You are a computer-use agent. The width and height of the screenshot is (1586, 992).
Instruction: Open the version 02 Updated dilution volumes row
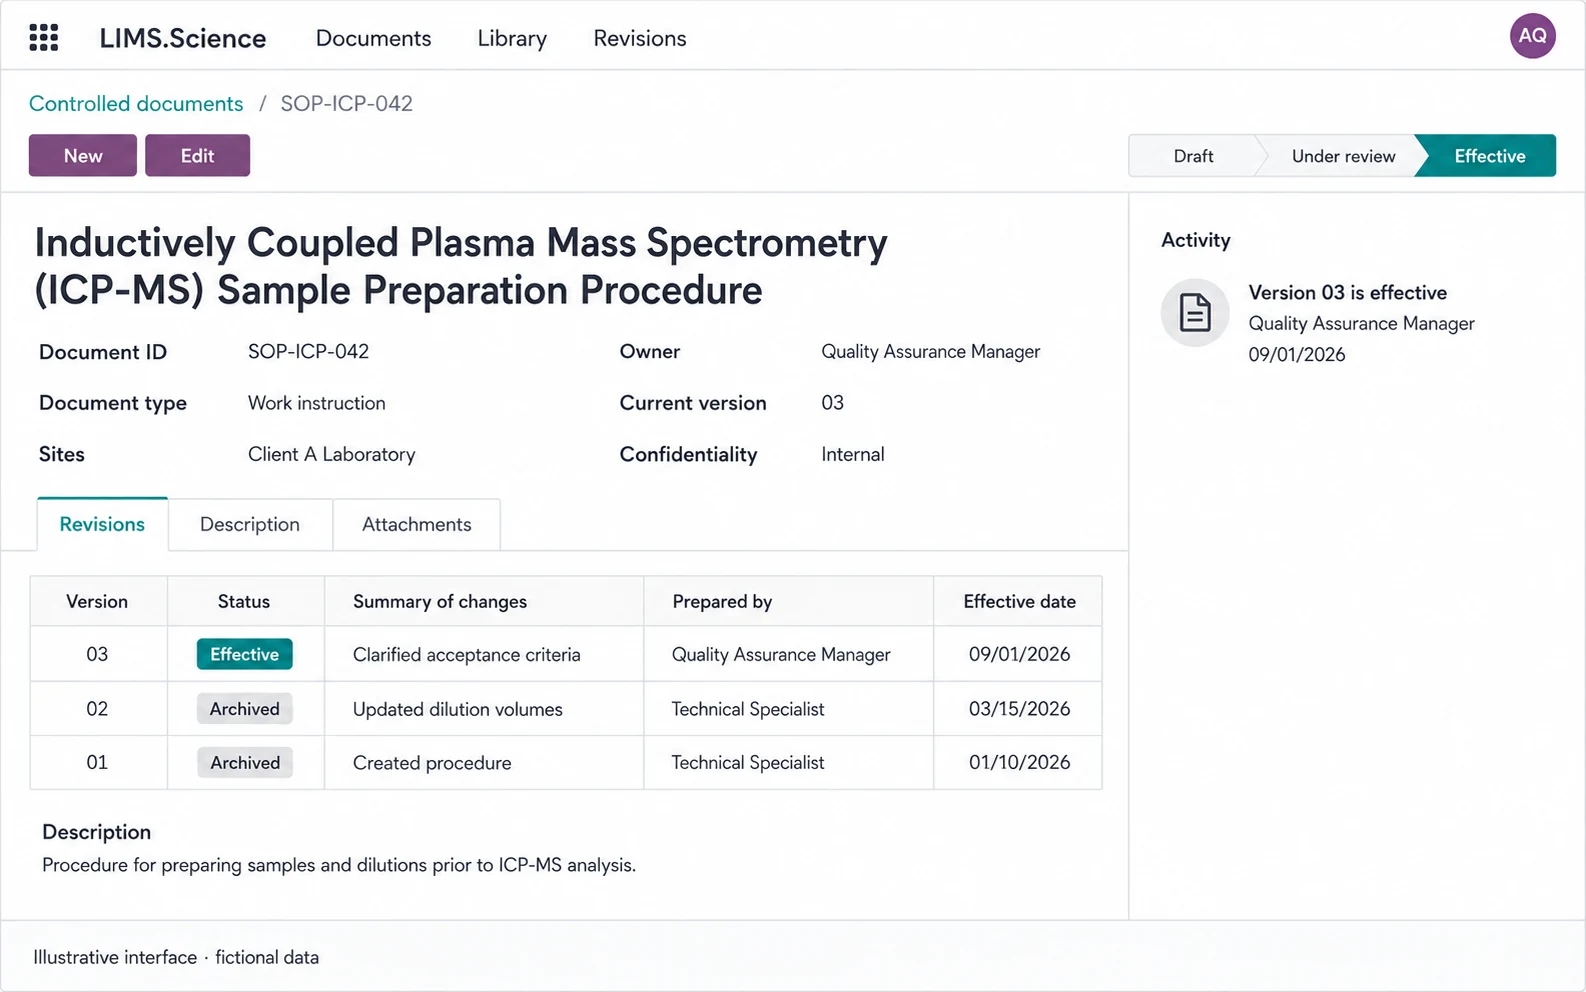(566, 709)
